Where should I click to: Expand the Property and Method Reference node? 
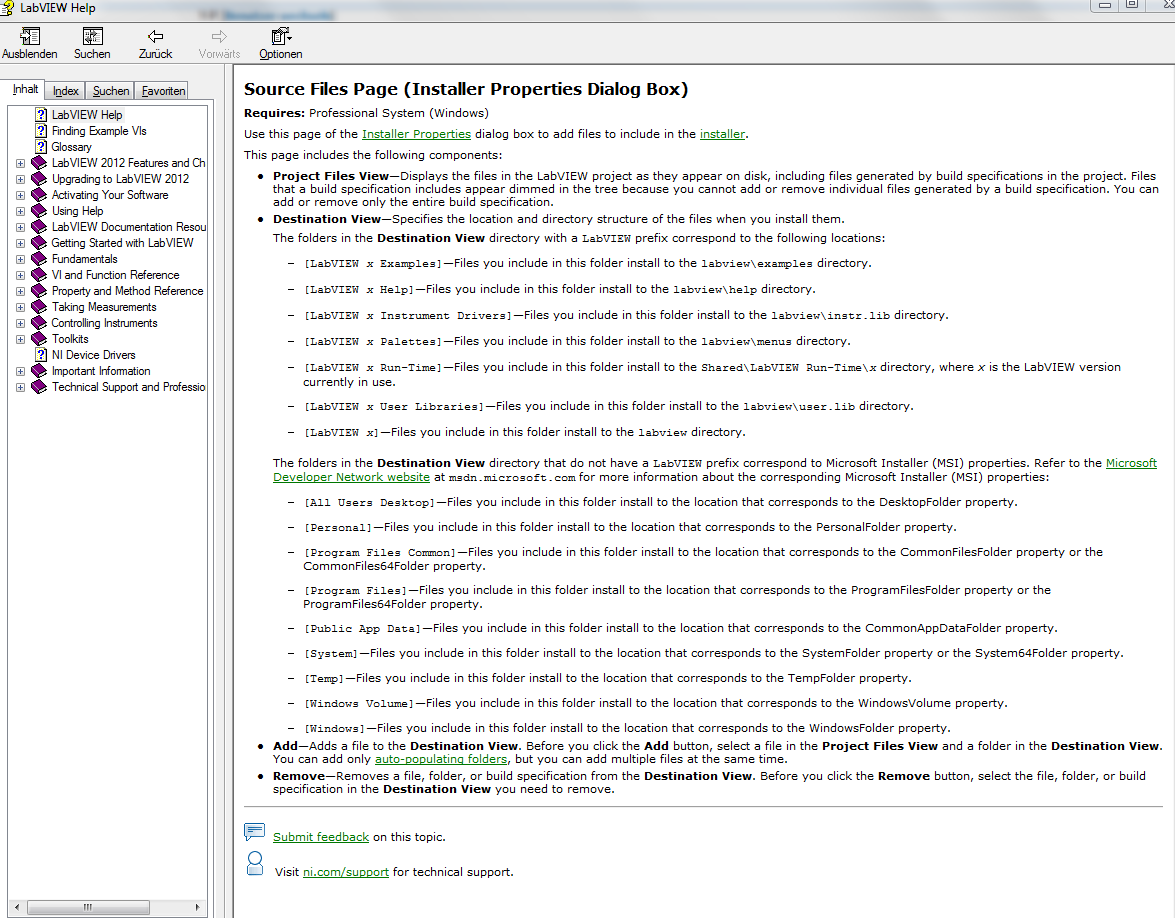pos(20,291)
